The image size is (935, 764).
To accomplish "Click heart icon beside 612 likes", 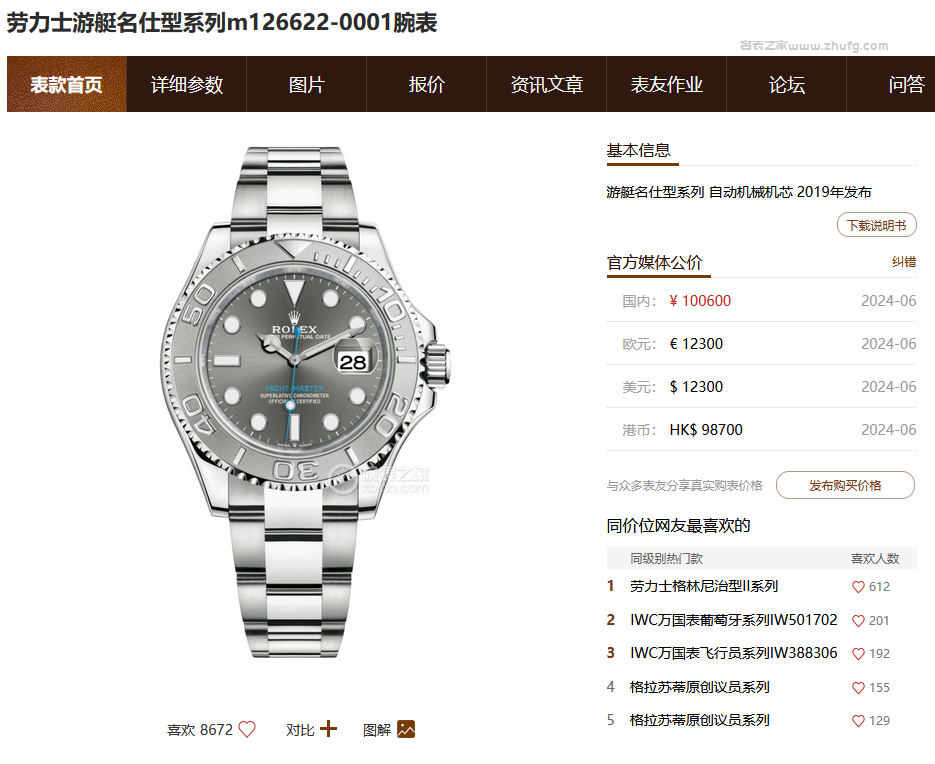I will pos(858,587).
